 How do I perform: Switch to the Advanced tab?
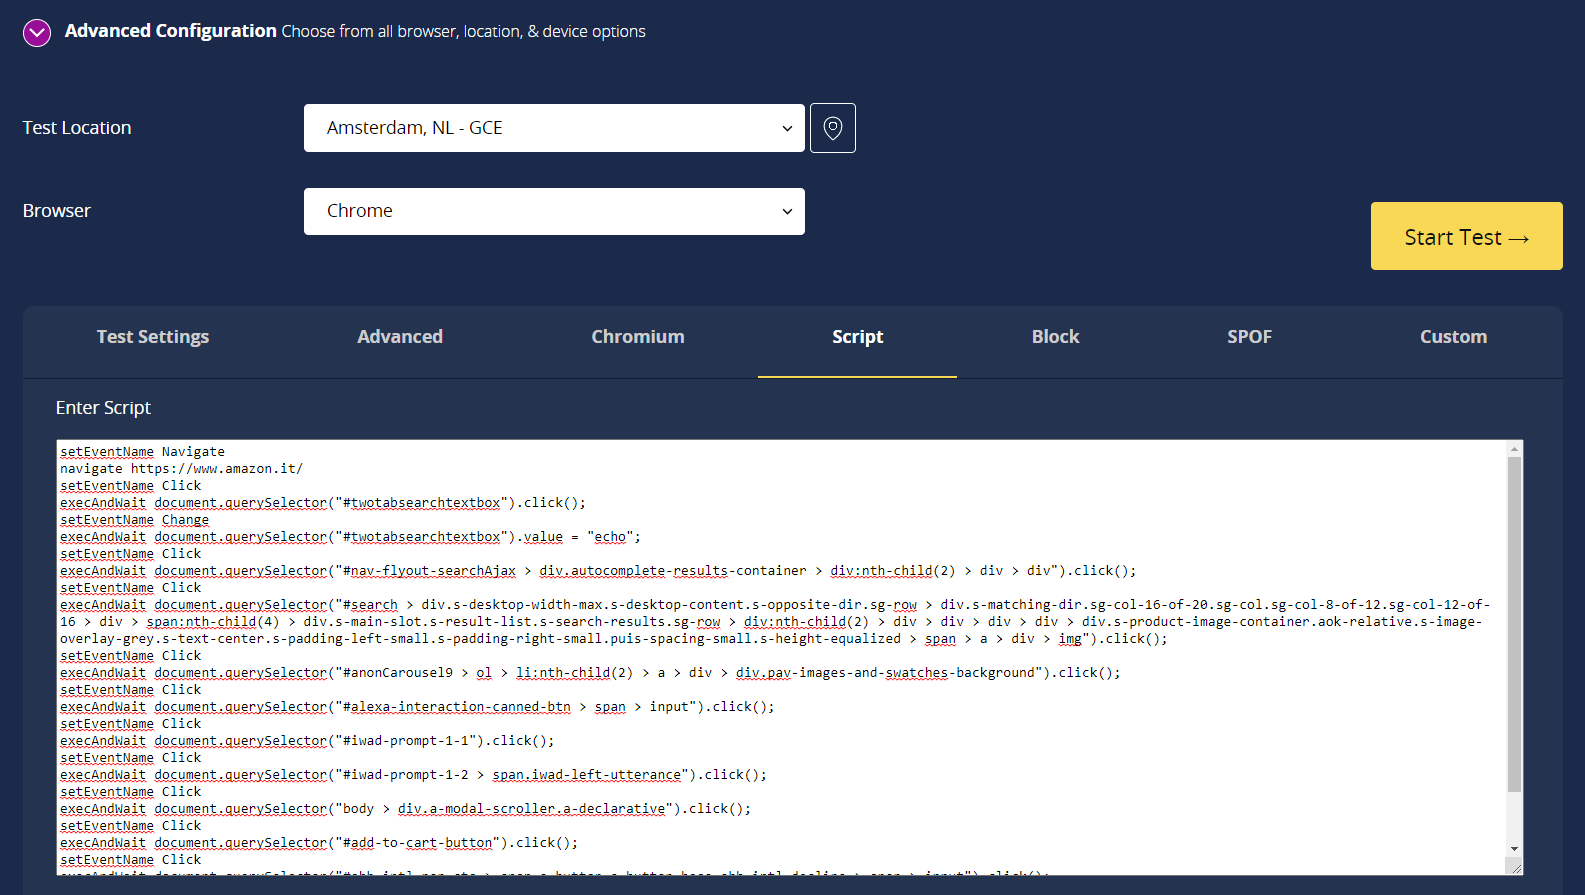pos(400,337)
